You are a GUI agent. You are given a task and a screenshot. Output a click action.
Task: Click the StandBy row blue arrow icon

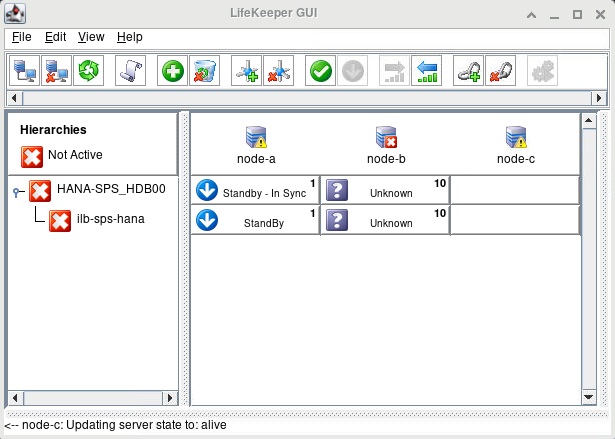(207, 220)
